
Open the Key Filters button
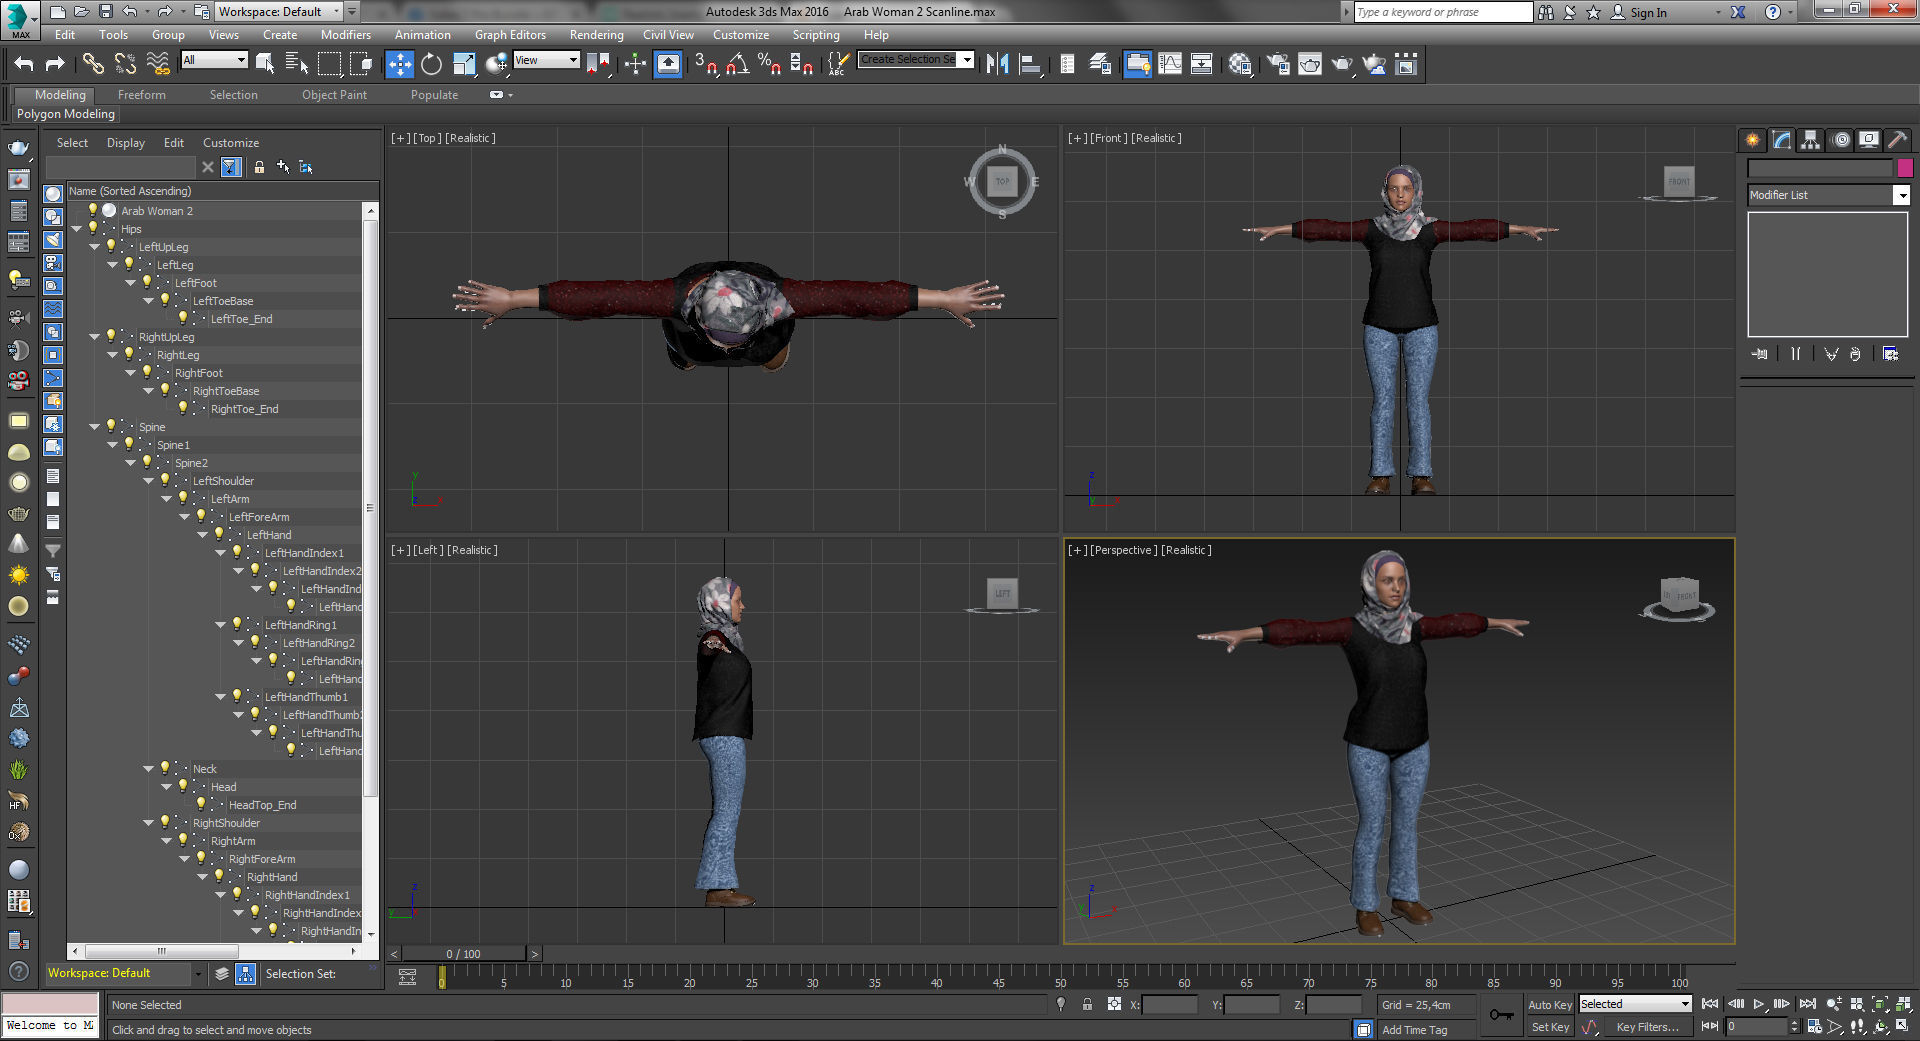click(x=1647, y=1027)
